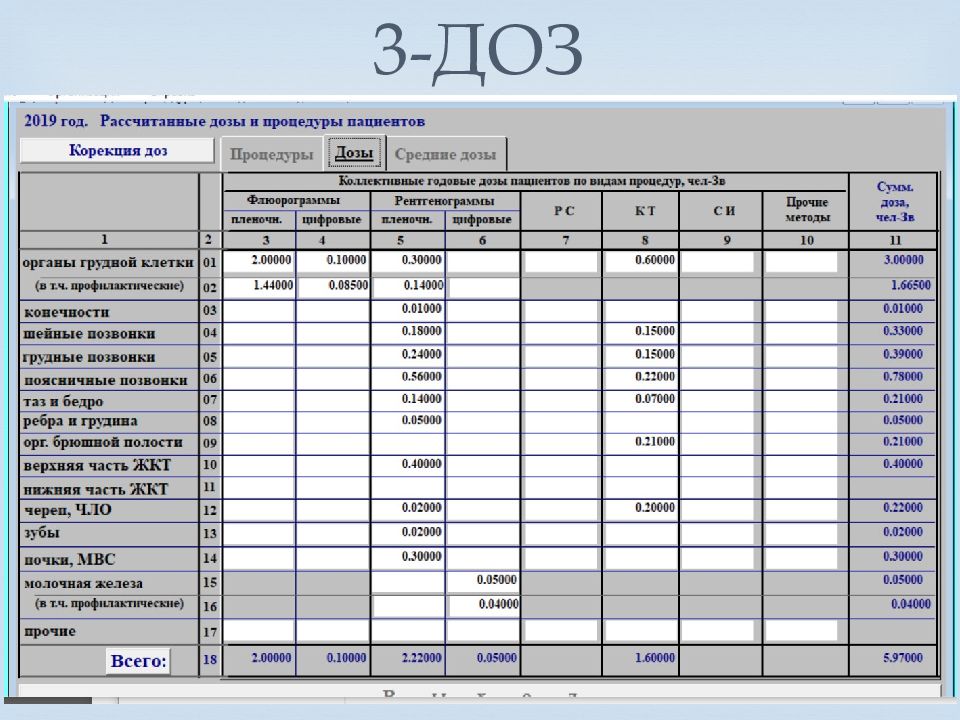Select the Дозы tab

pyautogui.click(x=355, y=153)
